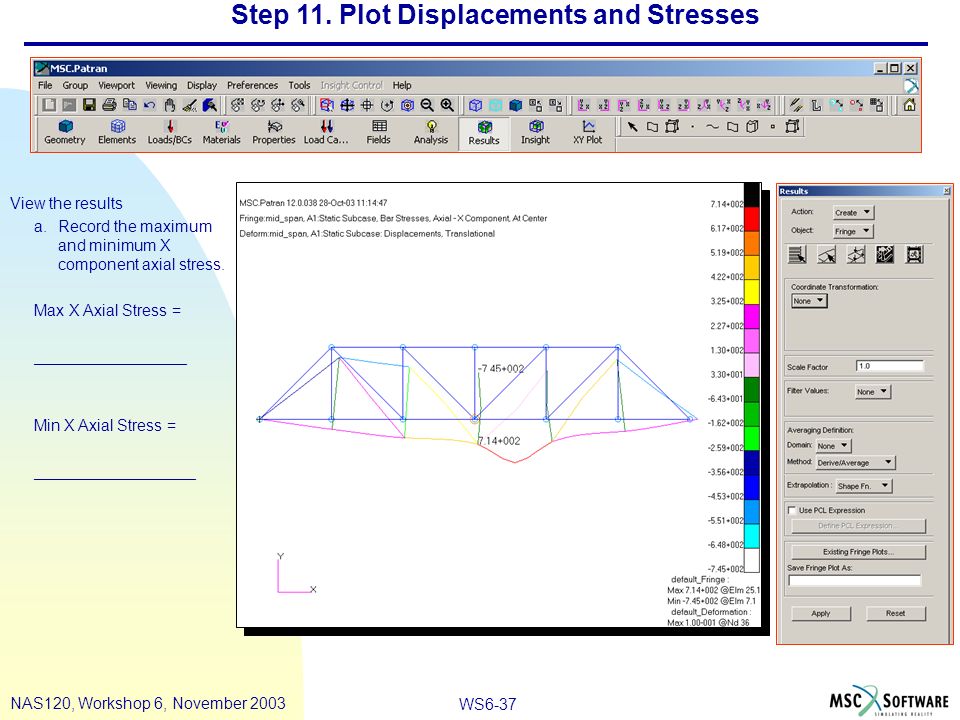
Task: Open the Averaging Domain dropdown
Action: click(833, 446)
